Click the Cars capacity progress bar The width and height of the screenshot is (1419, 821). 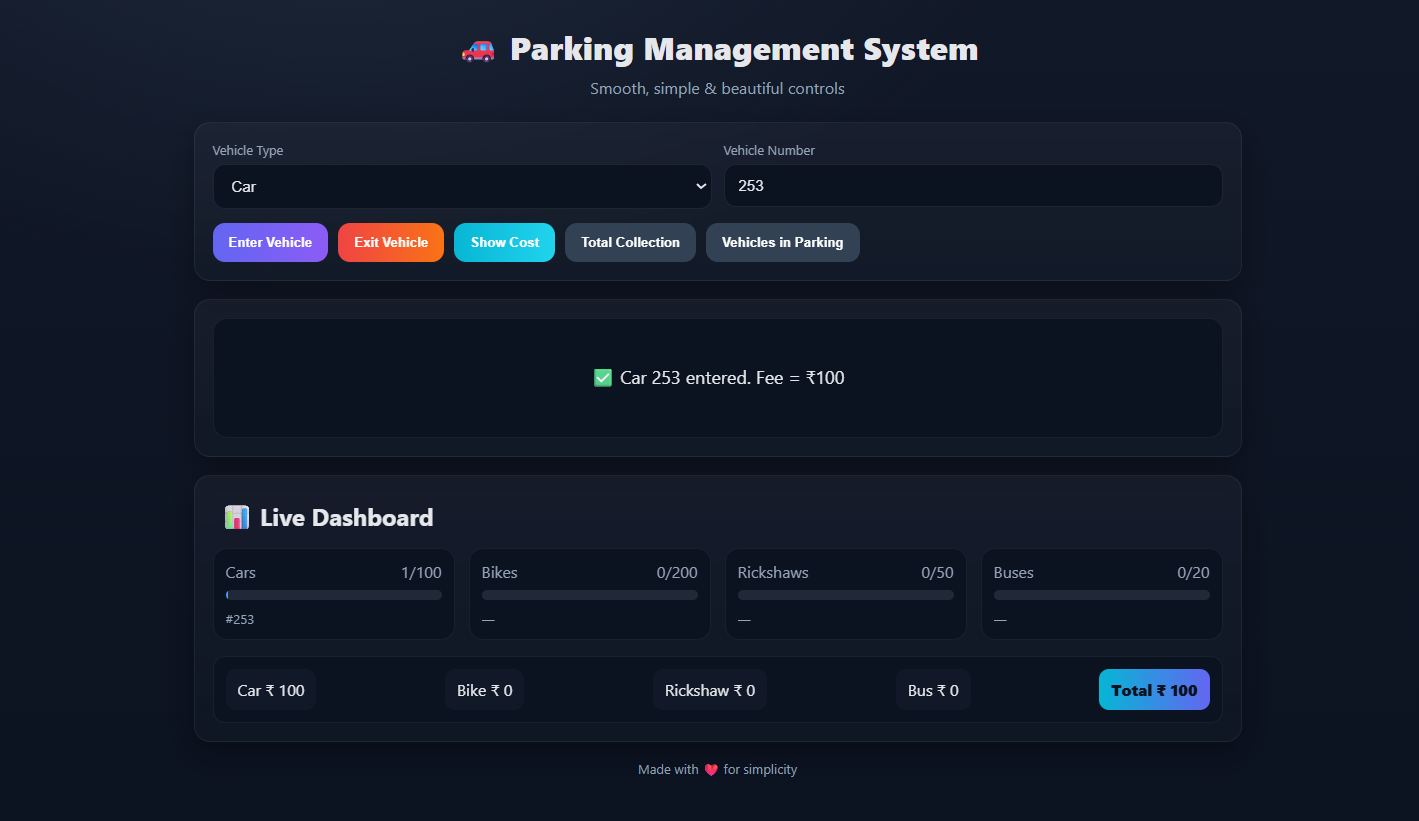(x=333, y=594)
